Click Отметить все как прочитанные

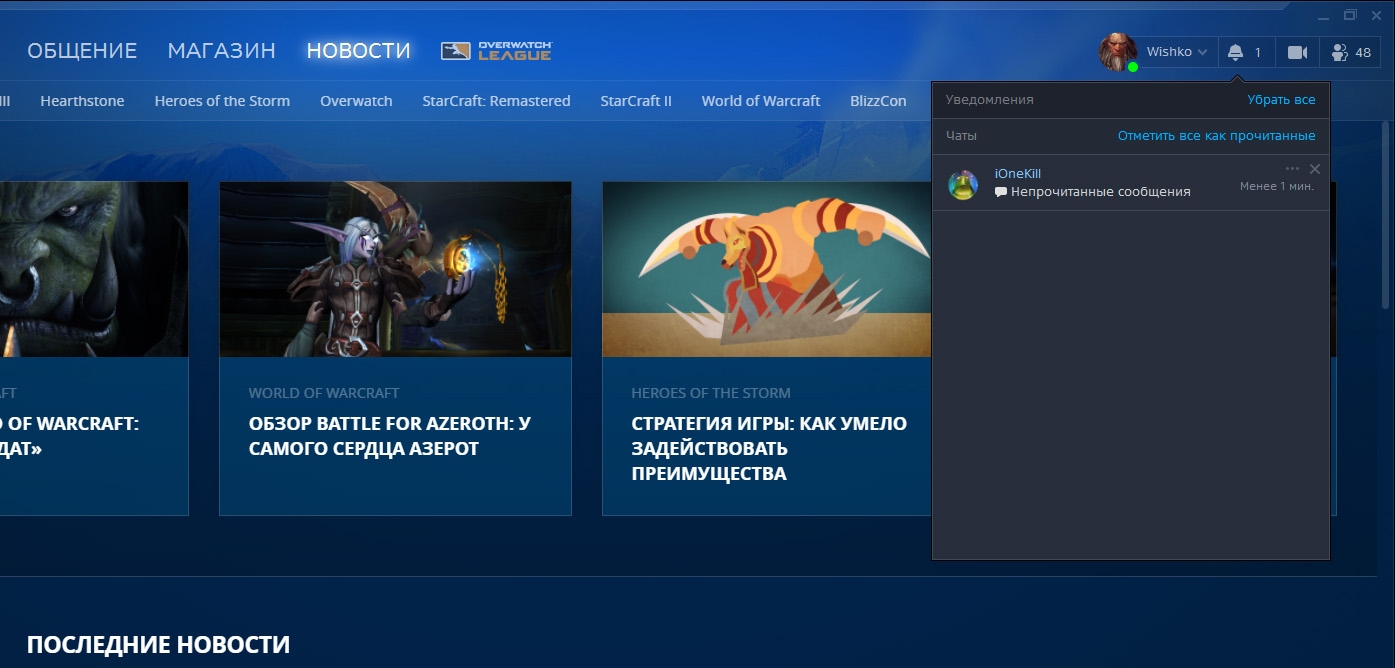point(1217,135)
